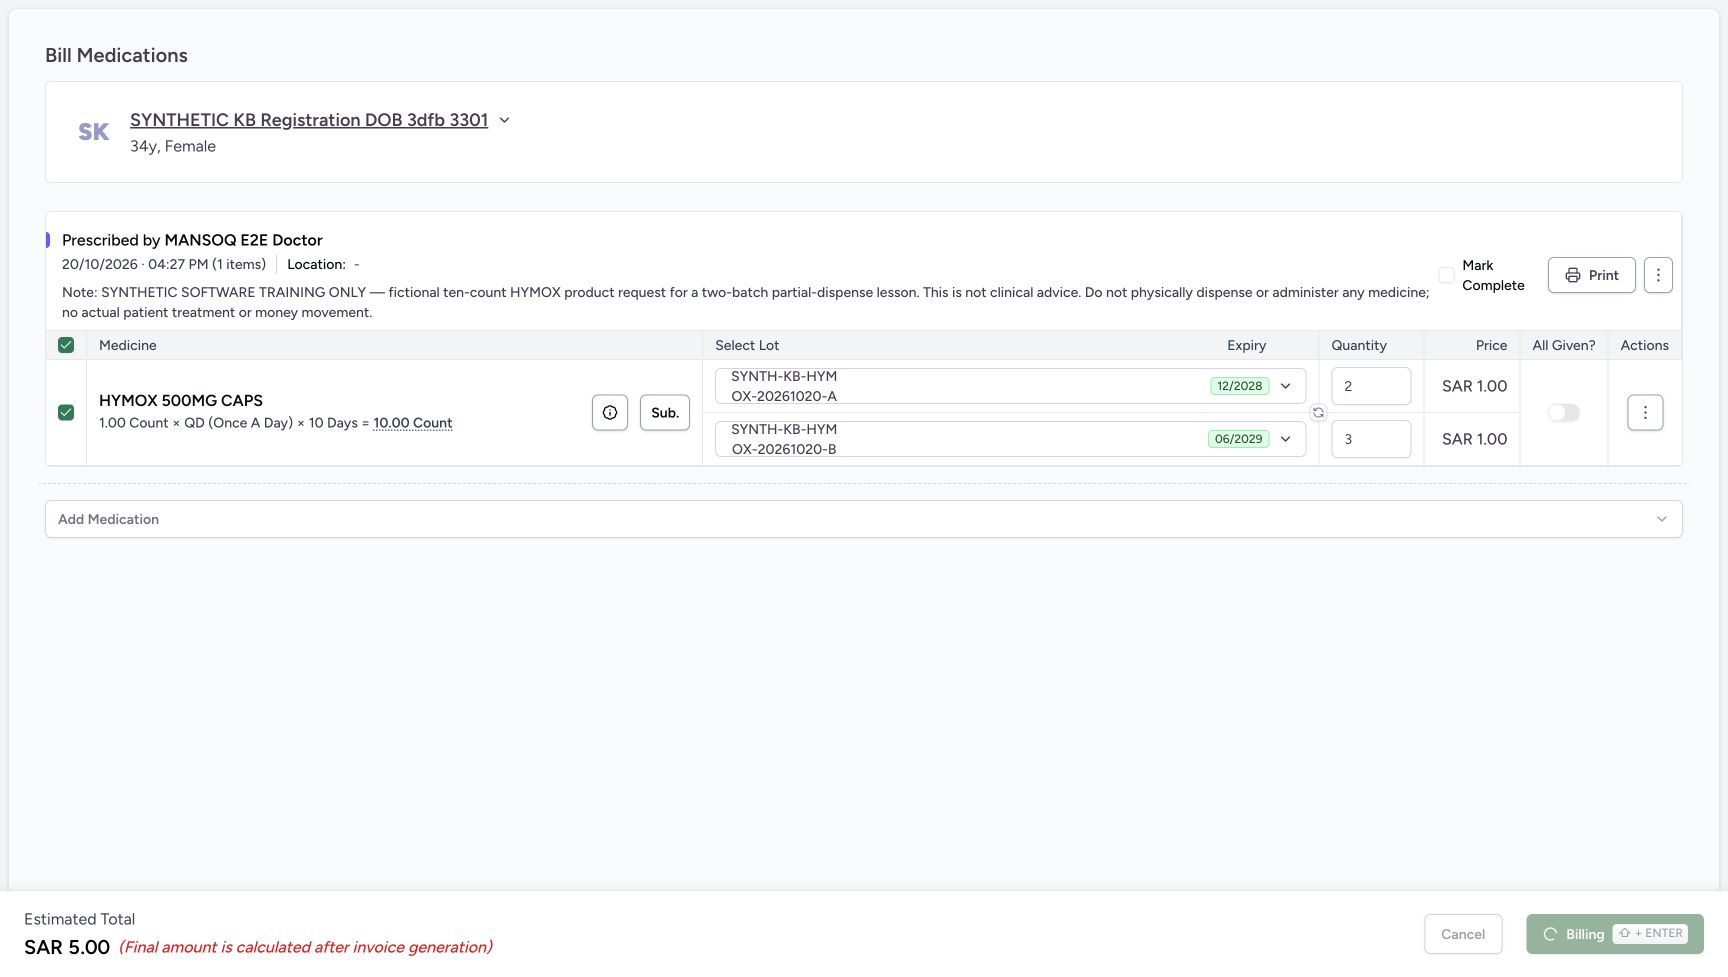
Task: Click the 34y, Female patient details
Action: pyautogui.click(x=173, y=146)
